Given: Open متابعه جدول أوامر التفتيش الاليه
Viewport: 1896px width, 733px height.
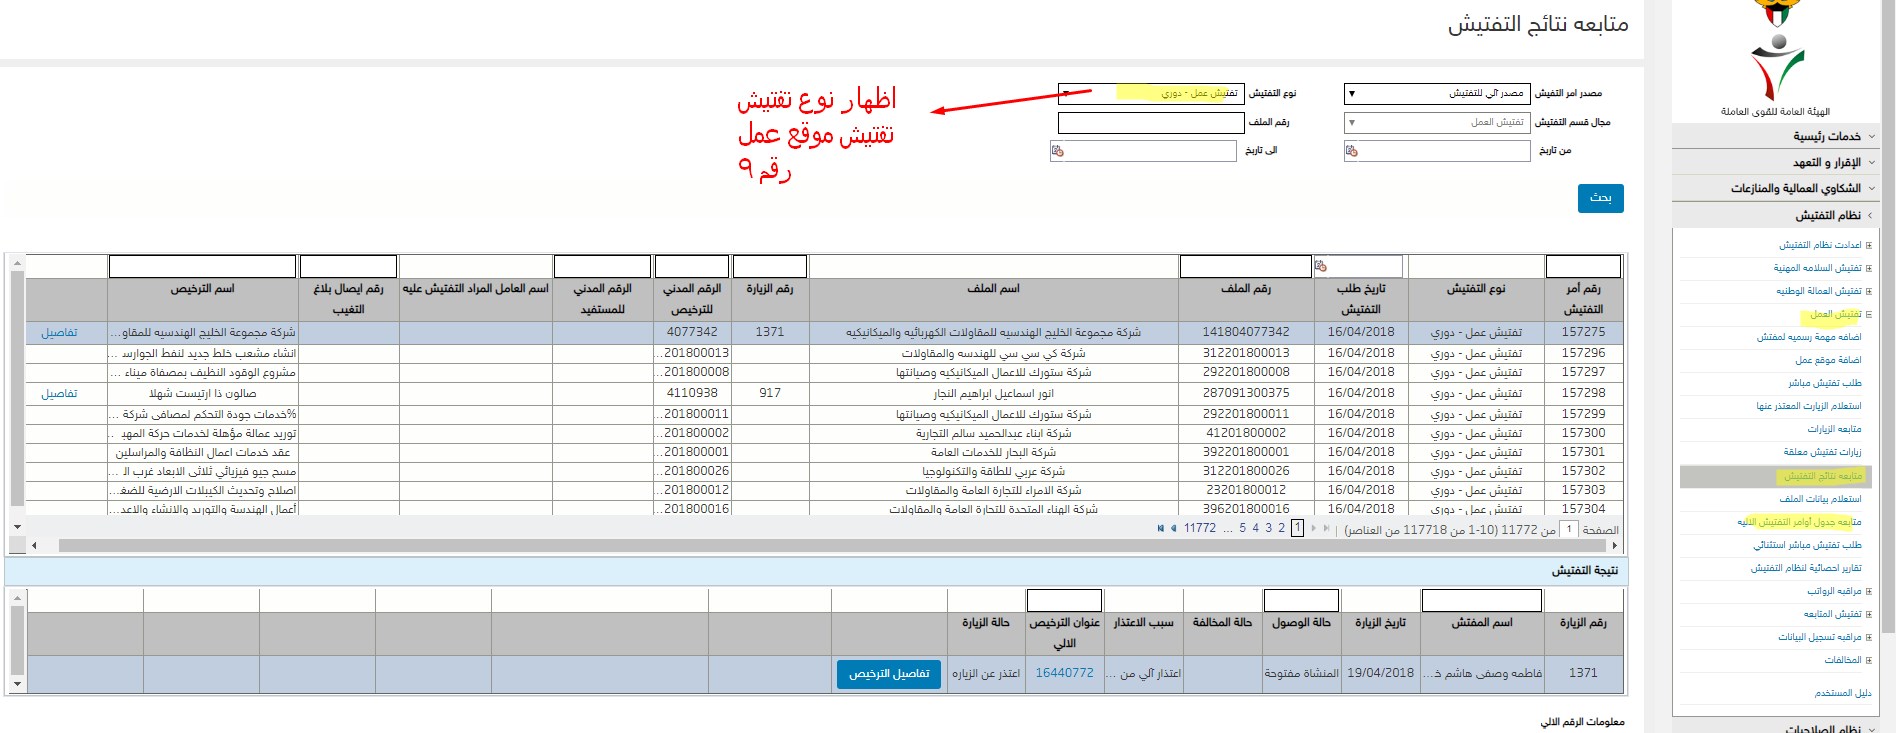Looking at the screenshot, I should pos(1799,522).
